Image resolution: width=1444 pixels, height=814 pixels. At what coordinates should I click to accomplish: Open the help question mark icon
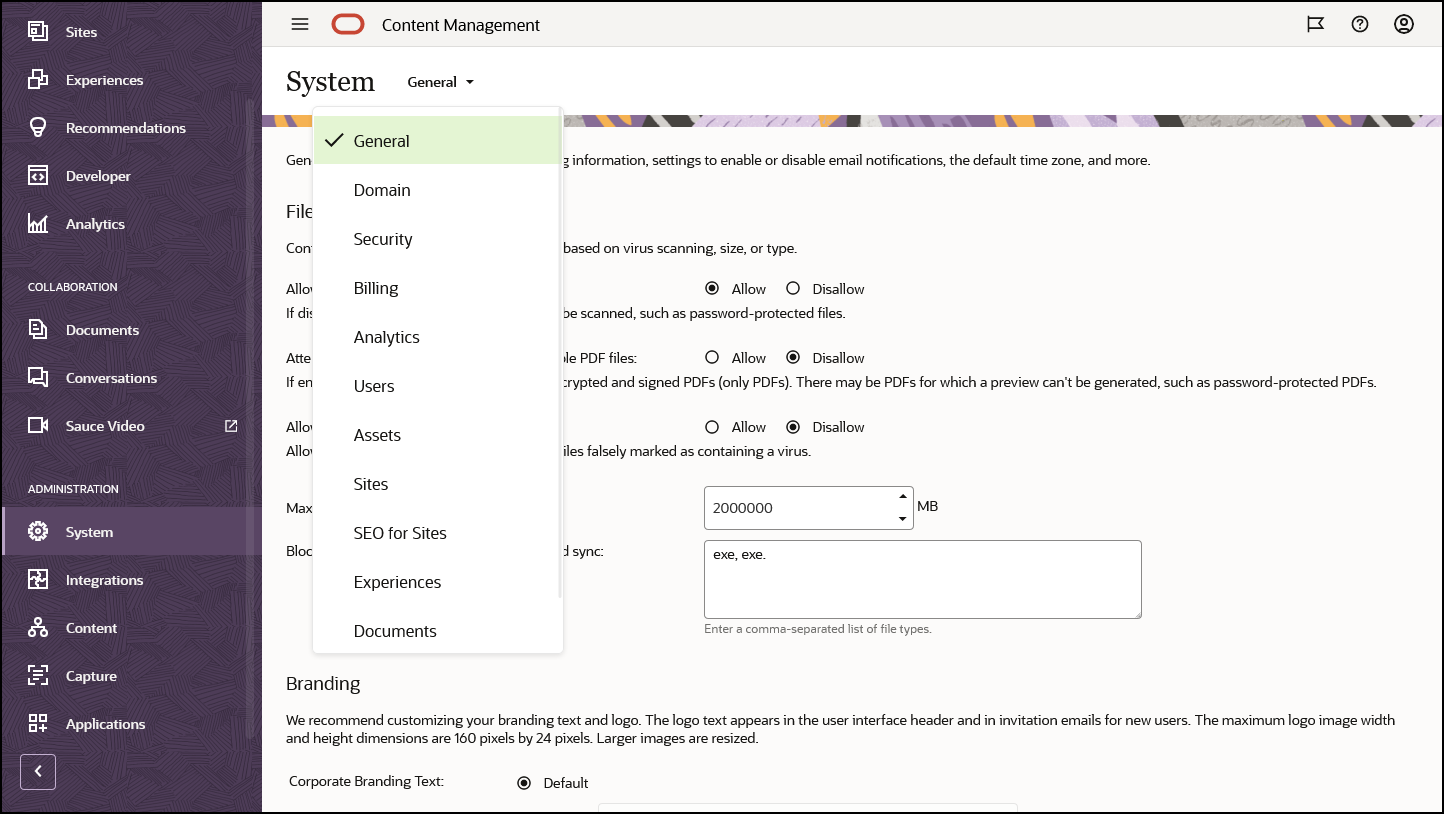pos(1360,25)
